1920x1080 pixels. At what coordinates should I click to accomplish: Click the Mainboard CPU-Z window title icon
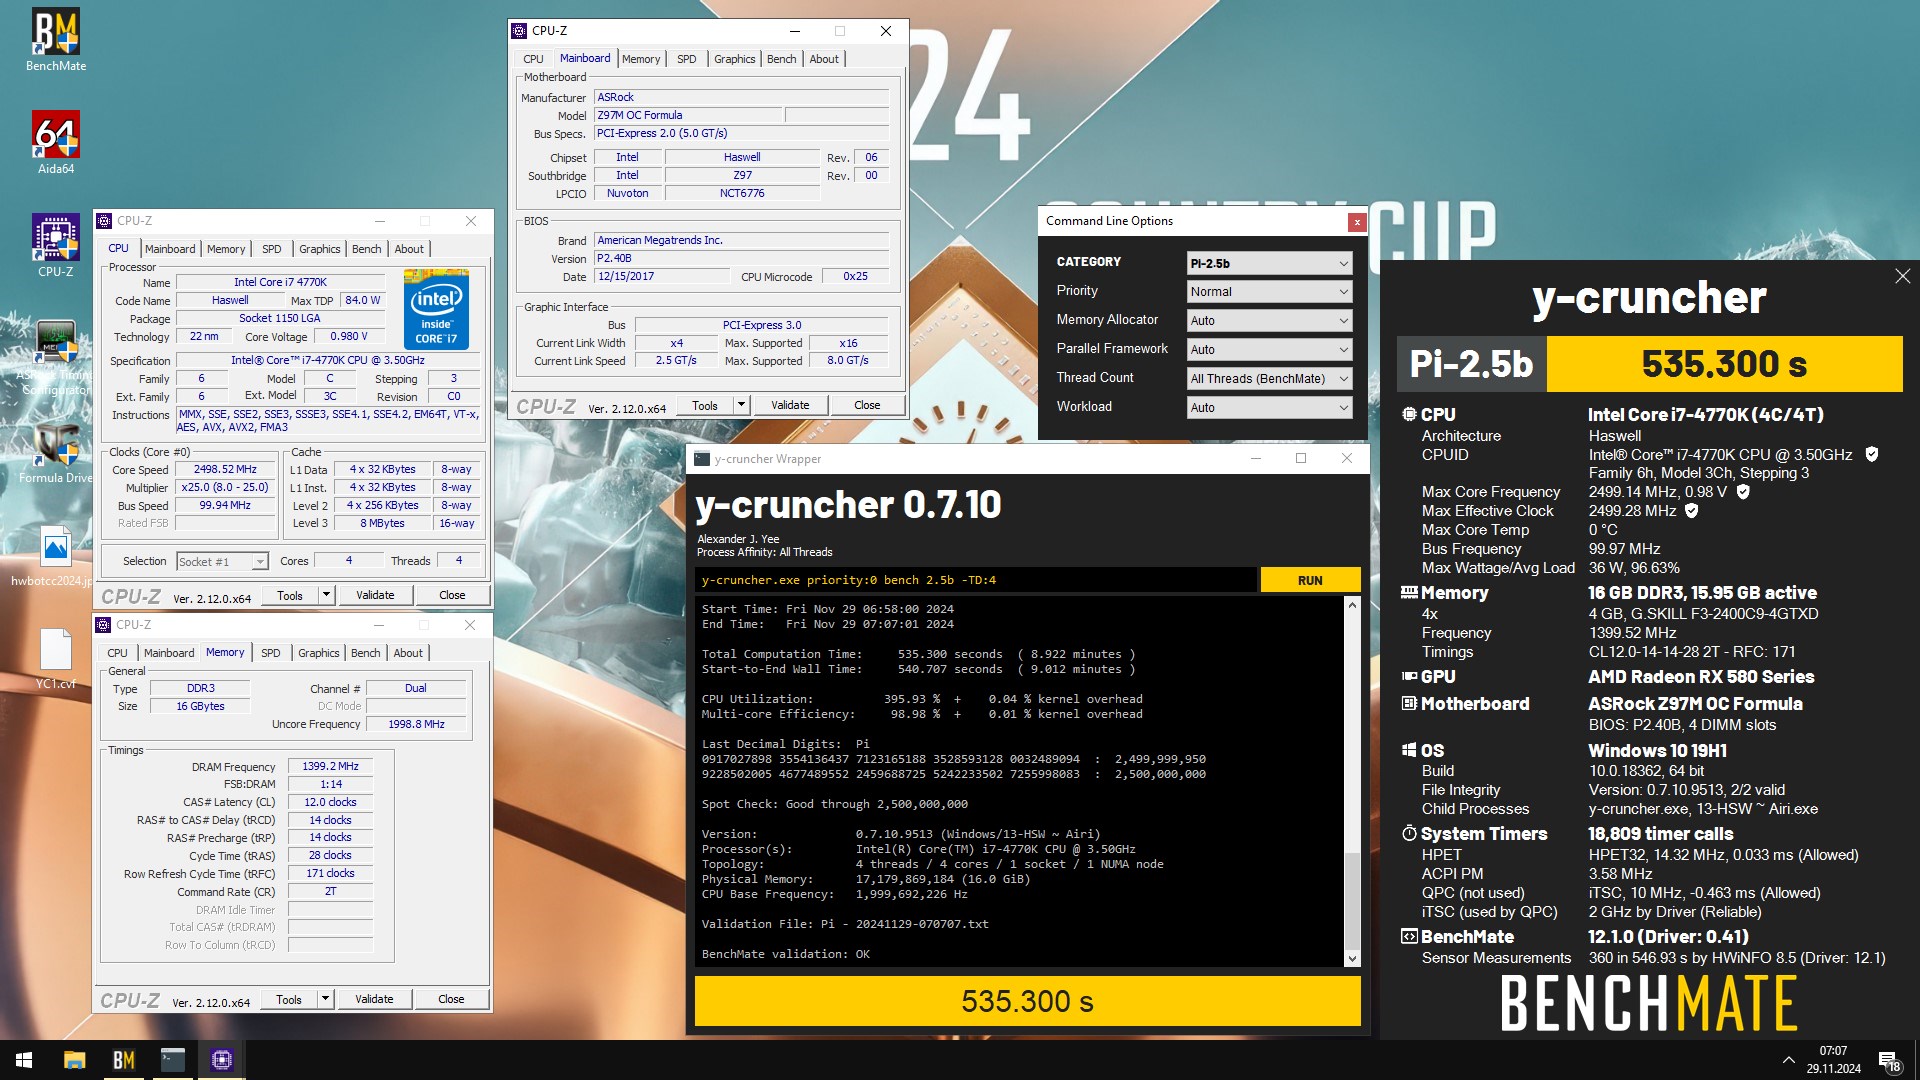tap(519, 31)
